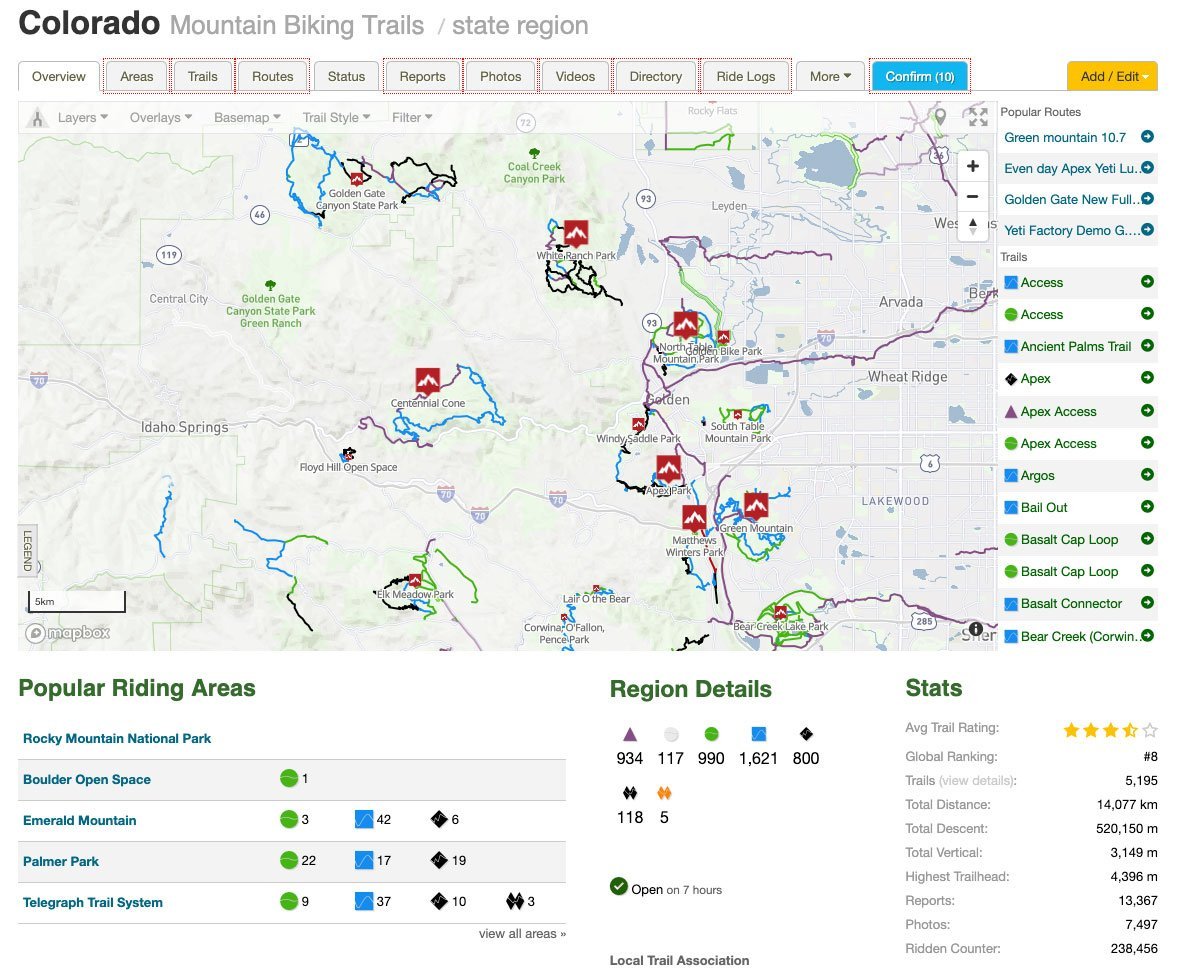
Task: Click the average trail rating stars
Action: (x=1110, y=730)
